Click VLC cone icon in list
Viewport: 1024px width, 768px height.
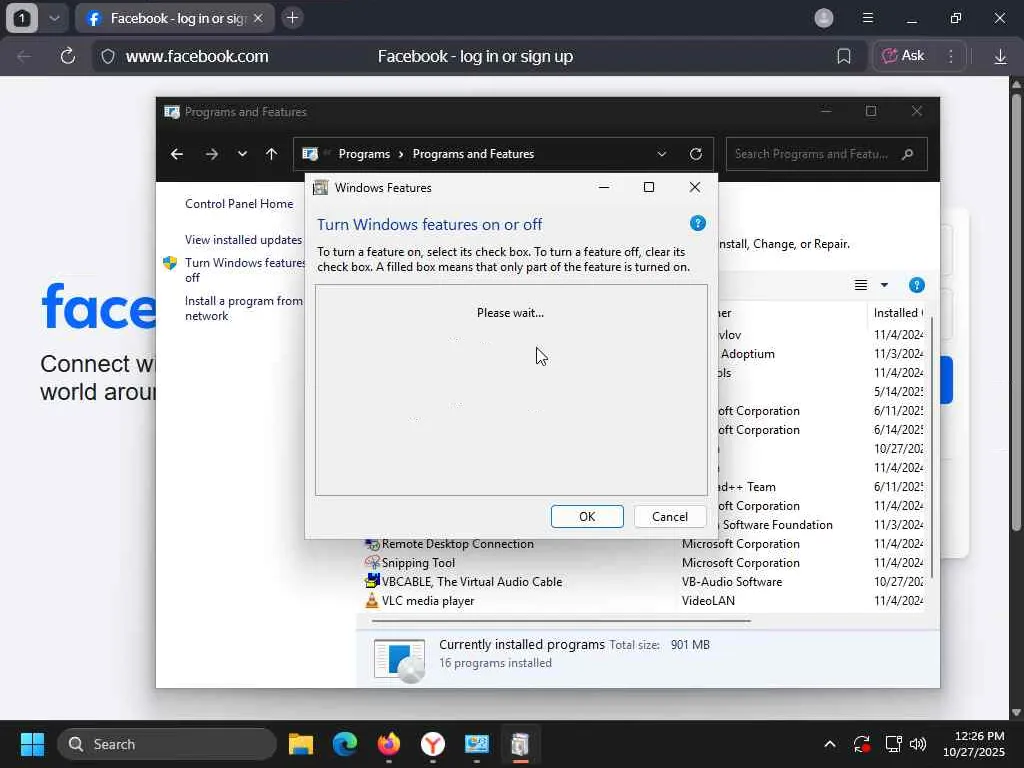(372, 600)
